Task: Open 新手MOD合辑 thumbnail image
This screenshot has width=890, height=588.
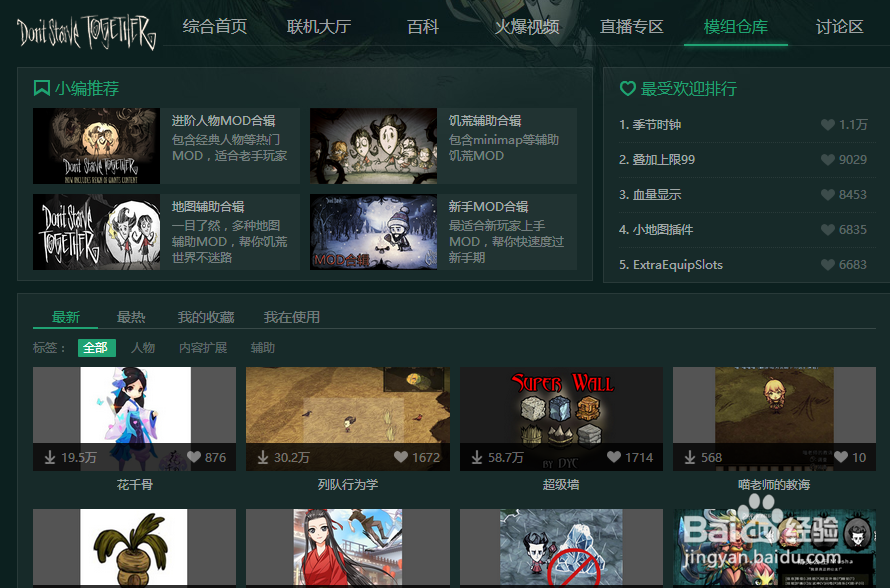Action: click(373, 232)
